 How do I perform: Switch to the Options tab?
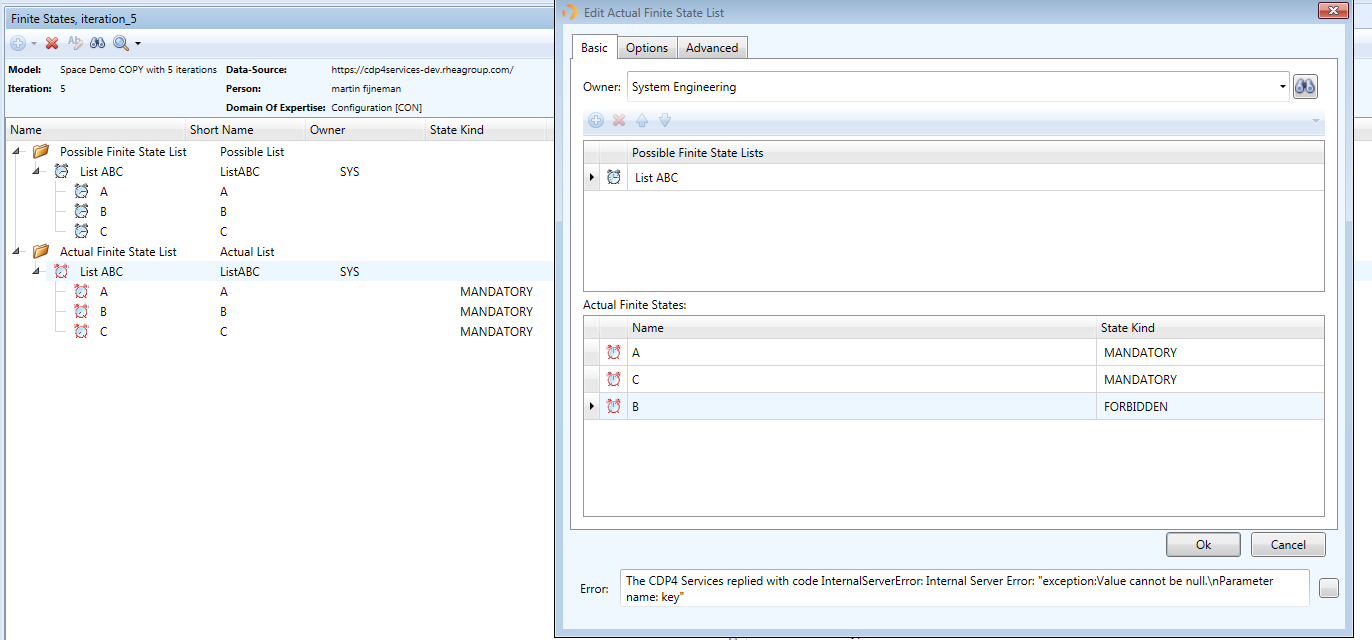647,47
